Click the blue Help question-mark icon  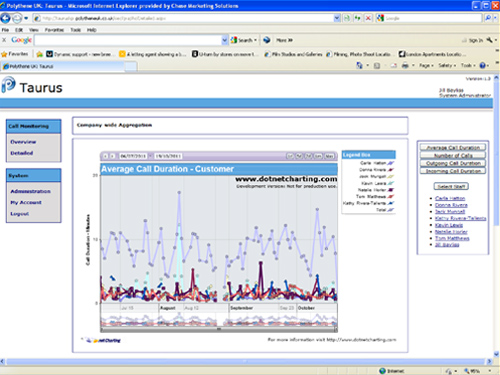point(482,66)
